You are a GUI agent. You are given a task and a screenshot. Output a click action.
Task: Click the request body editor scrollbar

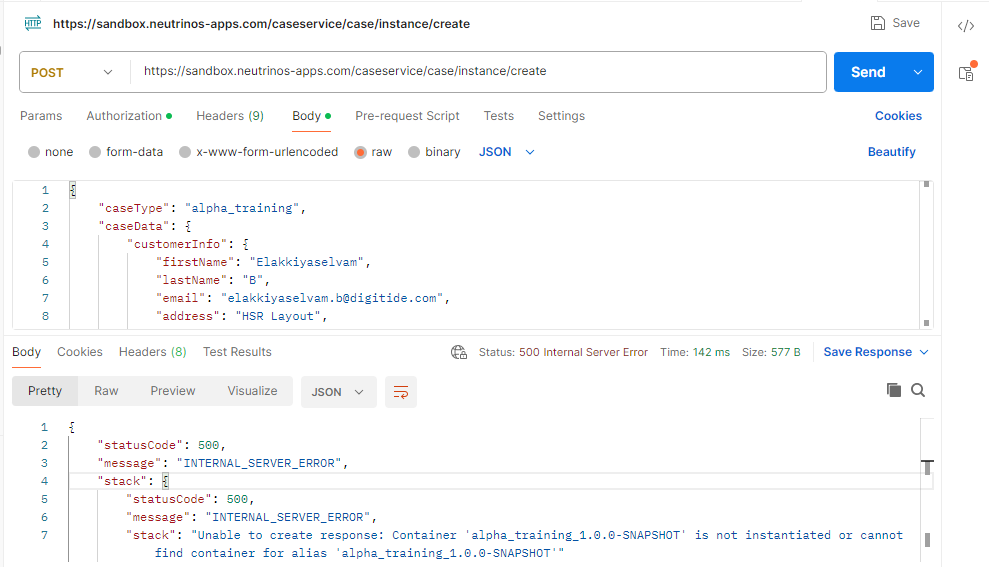pyautogui.click(x=926, y=254)
